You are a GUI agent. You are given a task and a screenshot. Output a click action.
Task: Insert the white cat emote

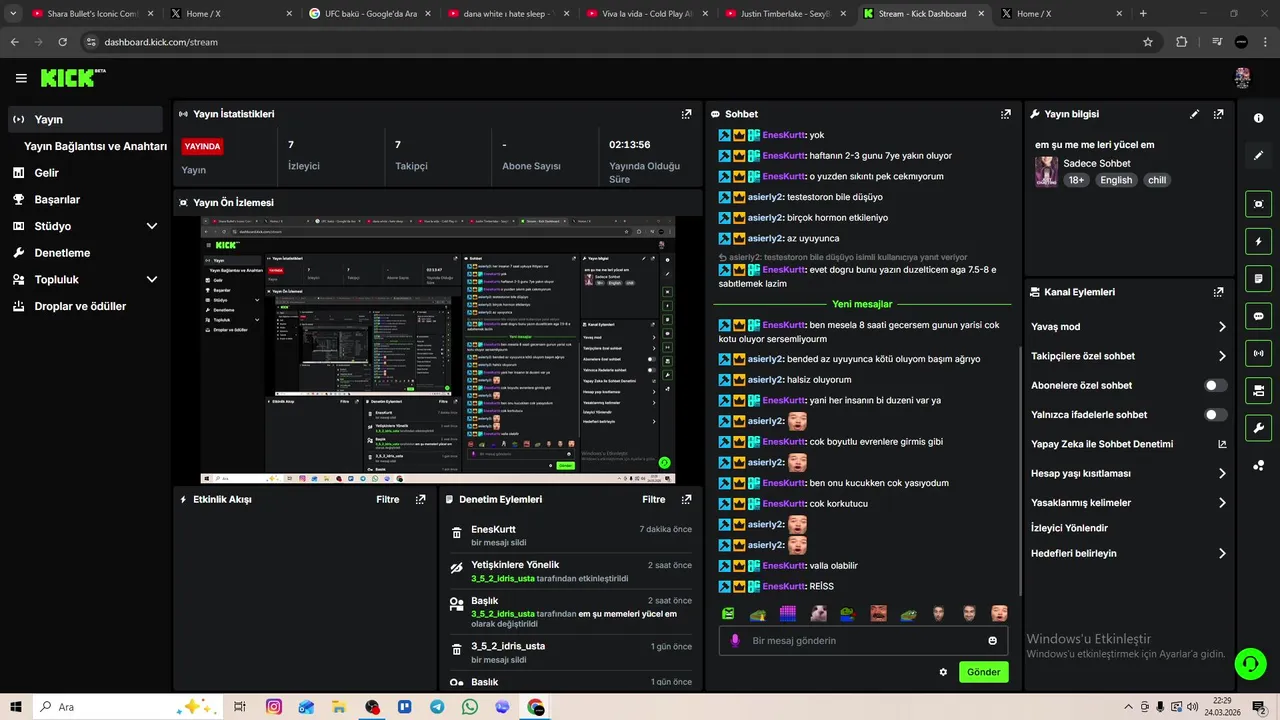(x=818, y=613)
